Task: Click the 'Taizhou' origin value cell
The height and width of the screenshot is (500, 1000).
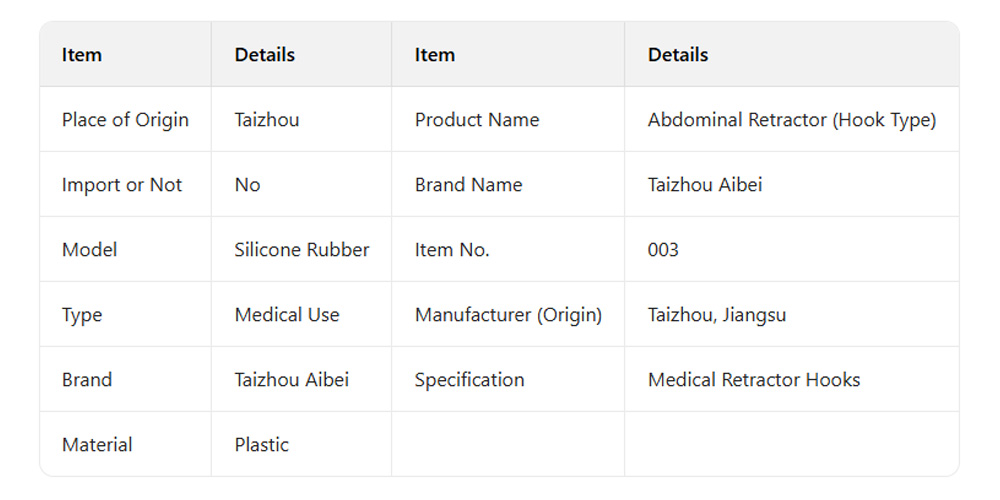Action: (267, 120)
